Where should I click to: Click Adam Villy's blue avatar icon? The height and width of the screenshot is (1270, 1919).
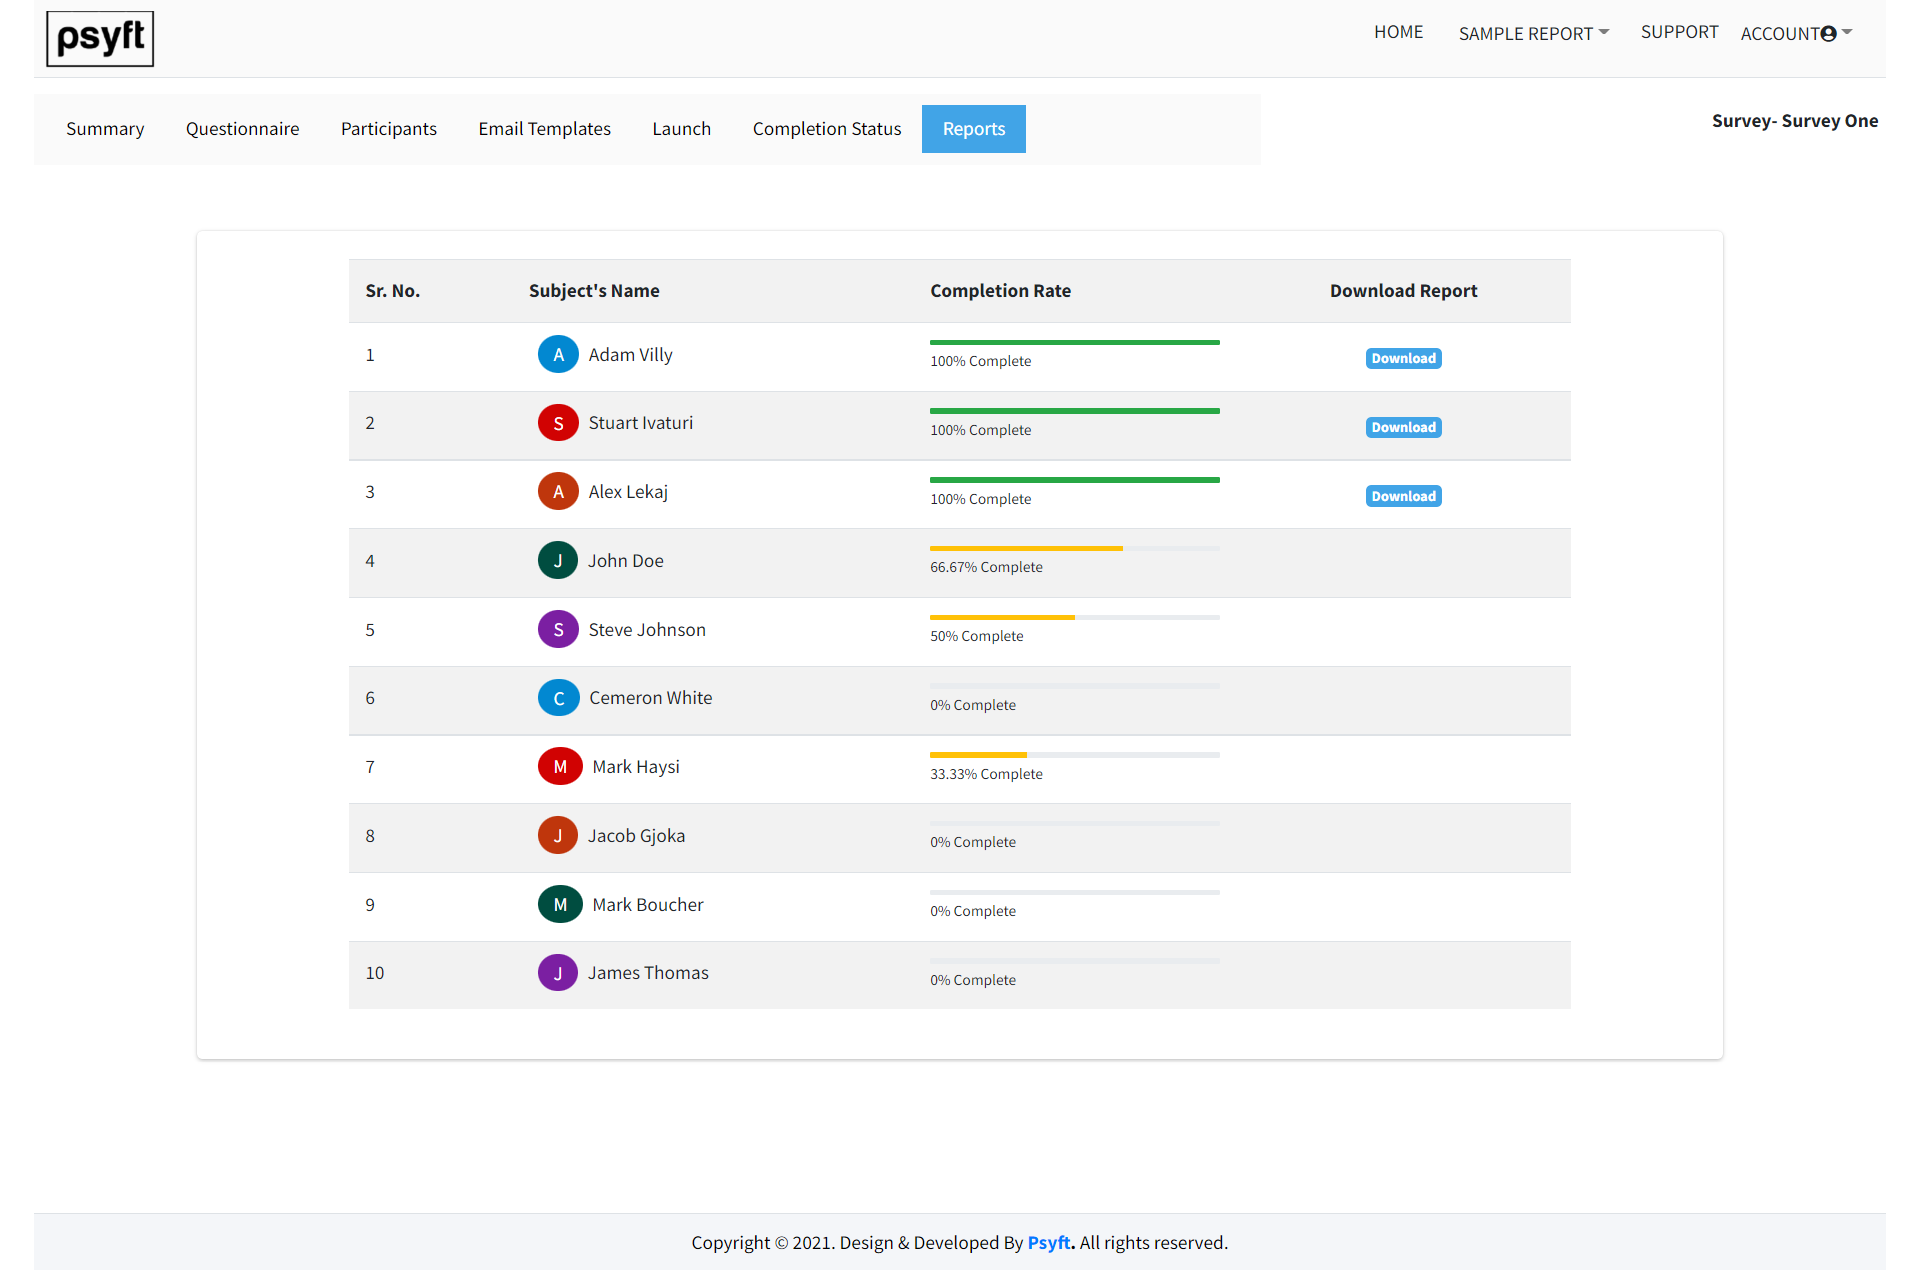click(558, 355)
